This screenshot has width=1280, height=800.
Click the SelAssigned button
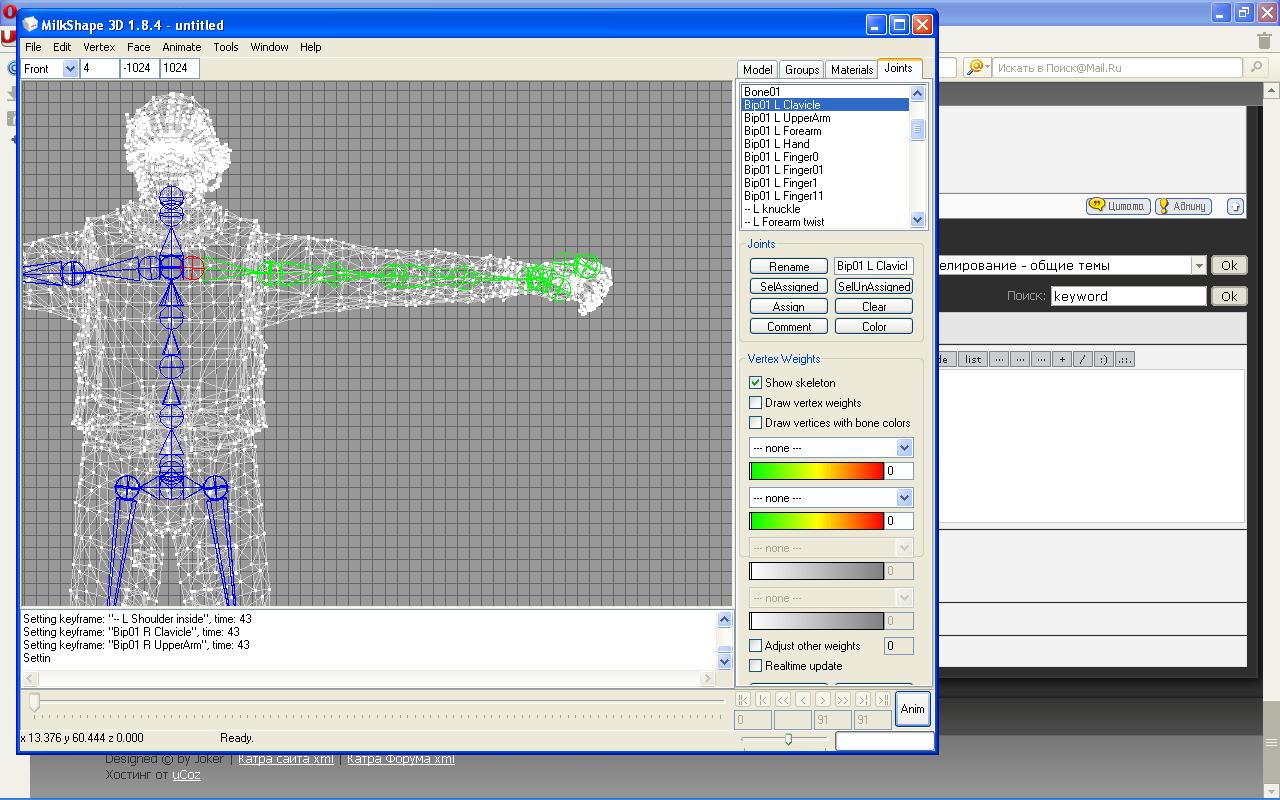click(x=789, y=287)
